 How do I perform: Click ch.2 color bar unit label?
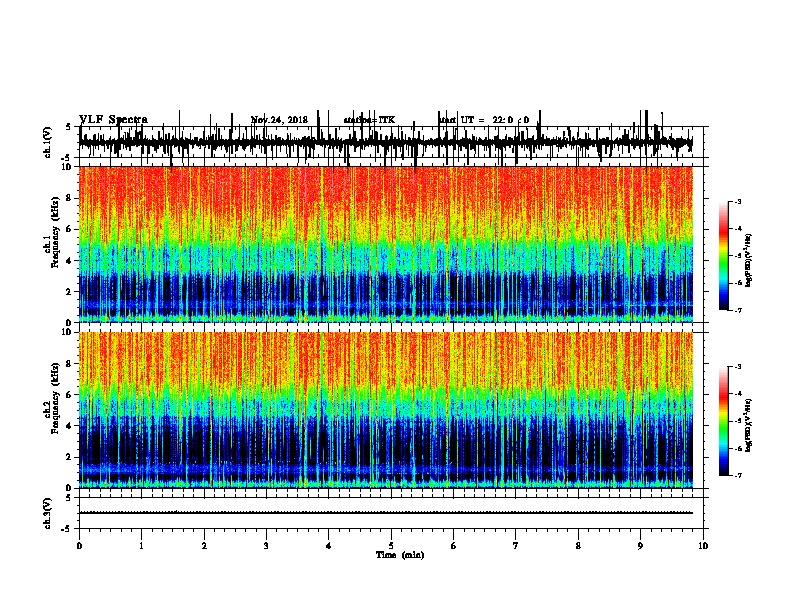tap(748, 425)
